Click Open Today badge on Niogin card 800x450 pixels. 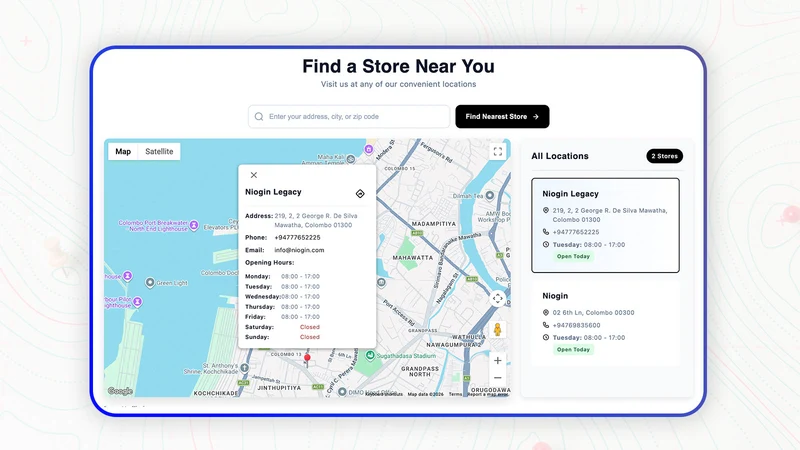573,349
